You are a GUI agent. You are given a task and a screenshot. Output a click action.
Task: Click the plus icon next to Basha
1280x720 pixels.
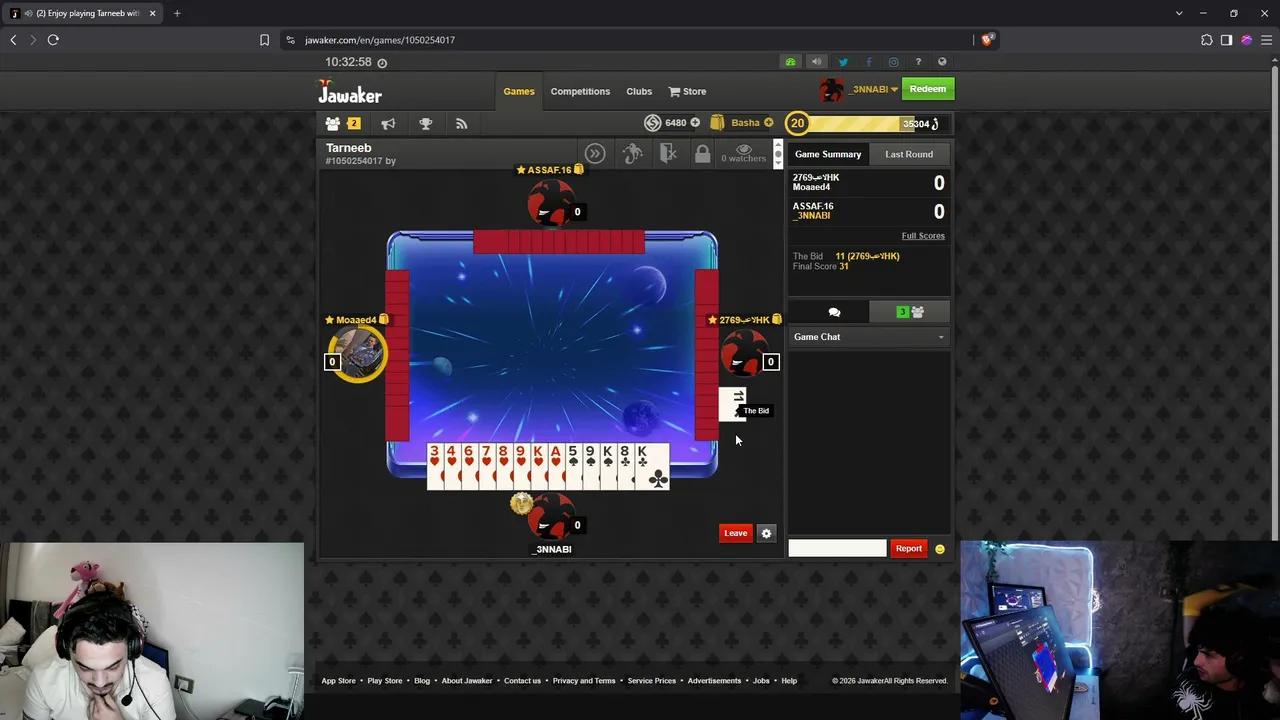point(768,123)
